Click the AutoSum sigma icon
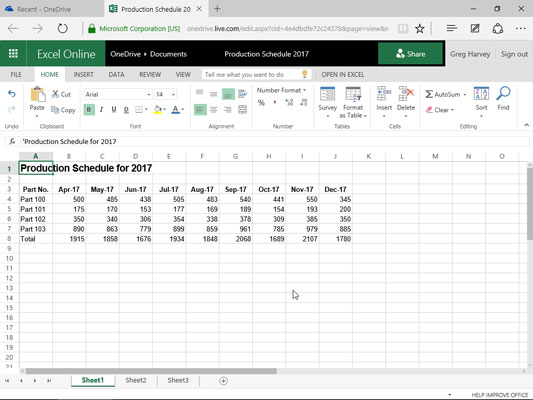This screenshot has height=400, width=533. 429,94
